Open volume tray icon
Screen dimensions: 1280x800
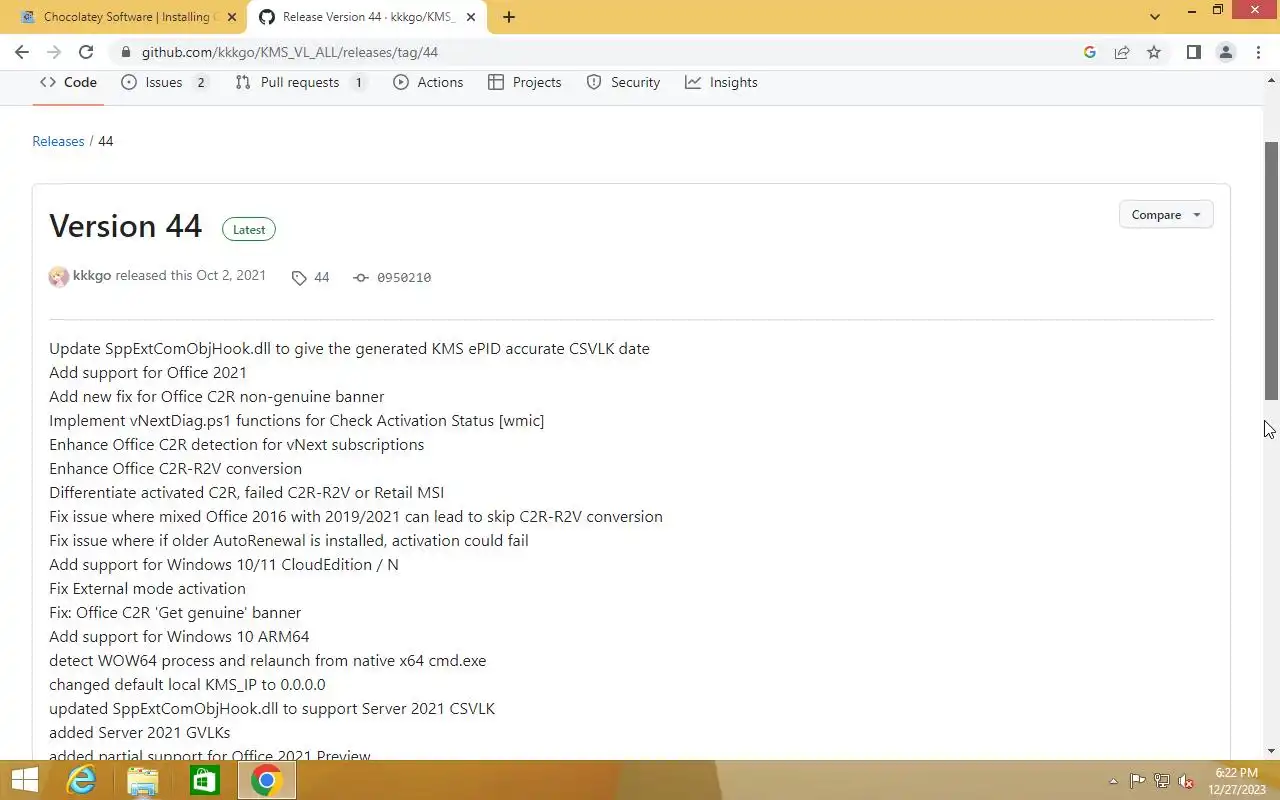[1186, 781]
